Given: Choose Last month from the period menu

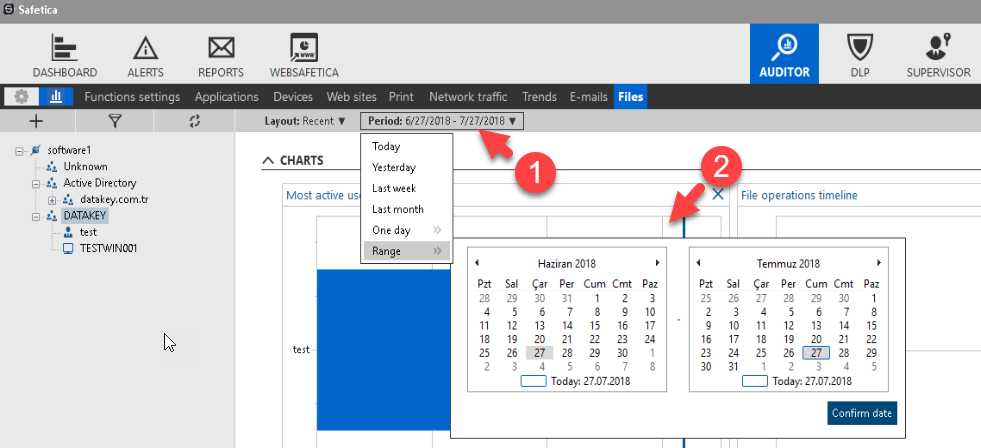Looking at the screenshot, I should click(406, 210).
